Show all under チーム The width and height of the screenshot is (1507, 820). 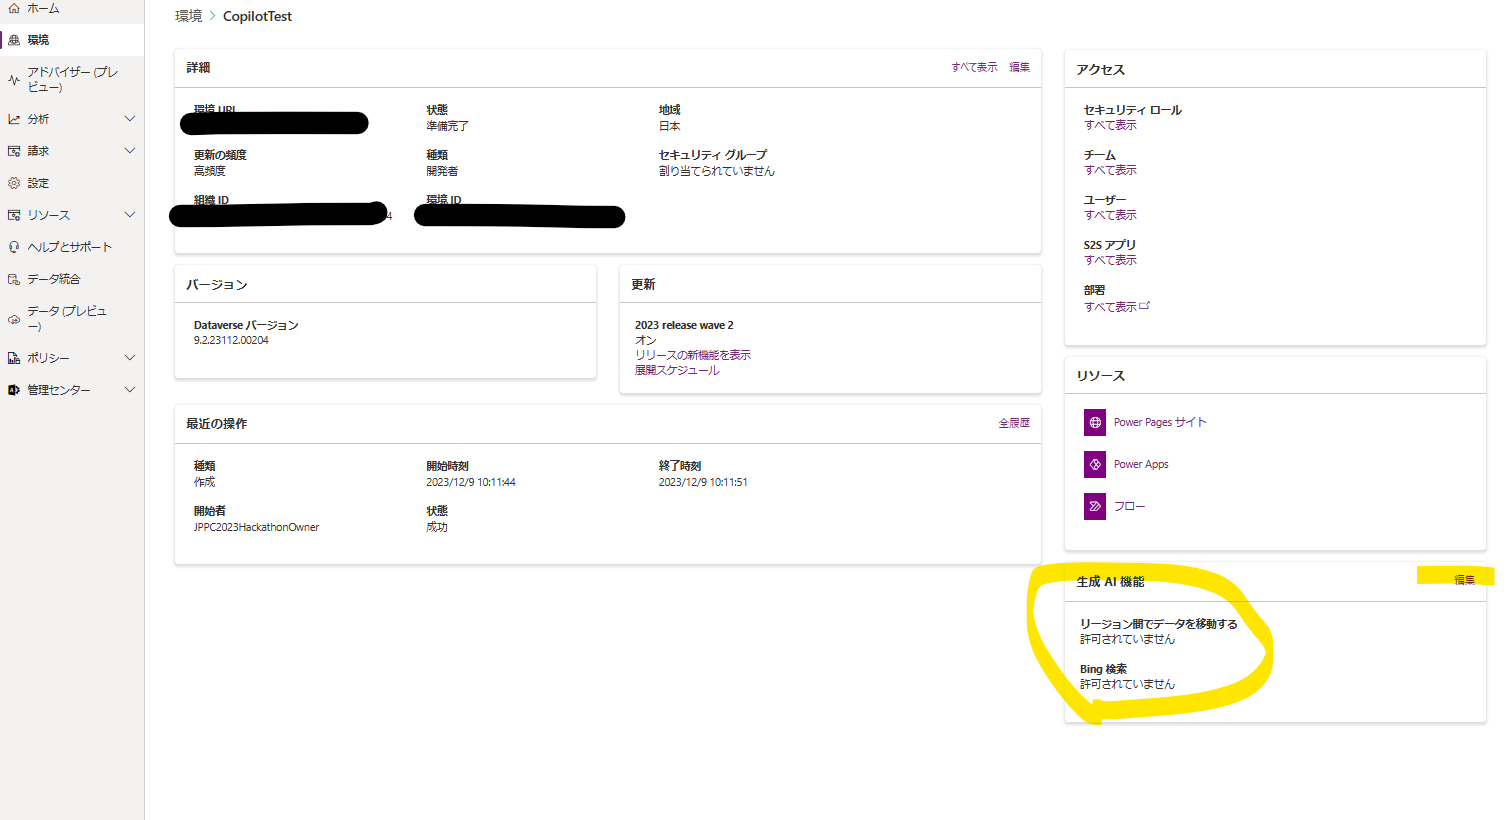point(1110,170)
